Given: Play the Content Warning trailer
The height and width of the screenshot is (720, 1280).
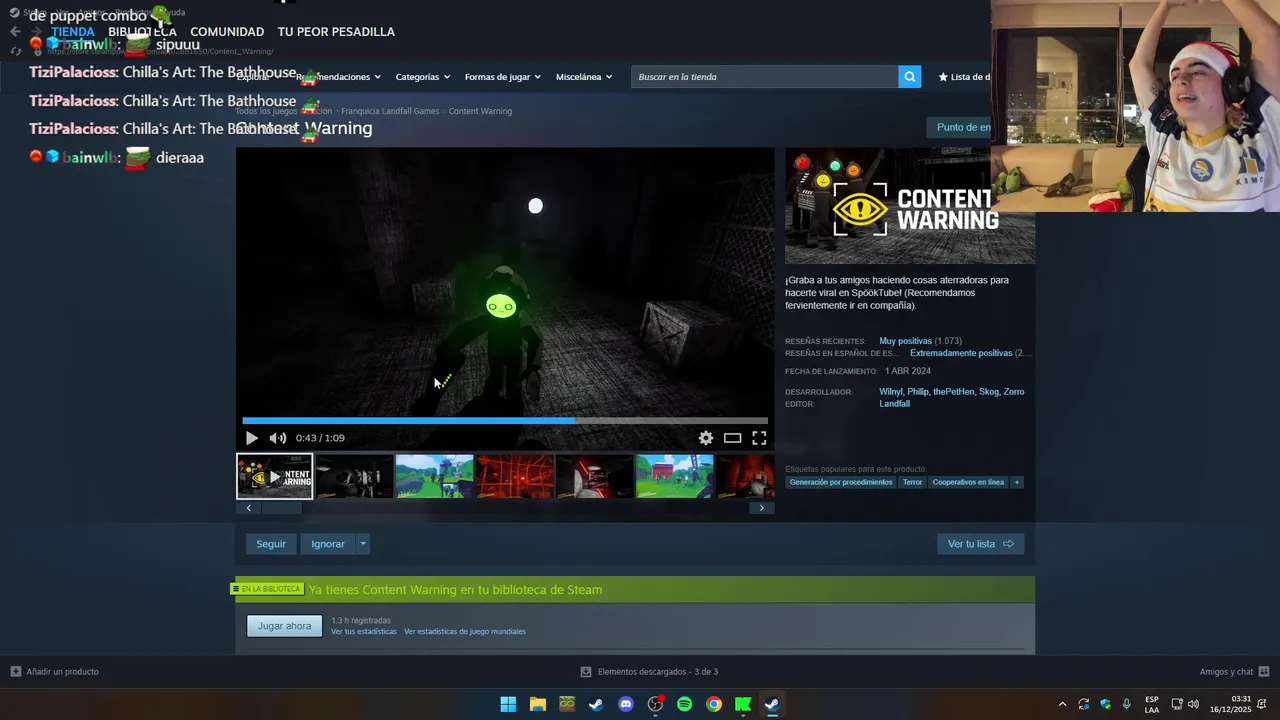Looking at the screenshot, I should (251, 438).
